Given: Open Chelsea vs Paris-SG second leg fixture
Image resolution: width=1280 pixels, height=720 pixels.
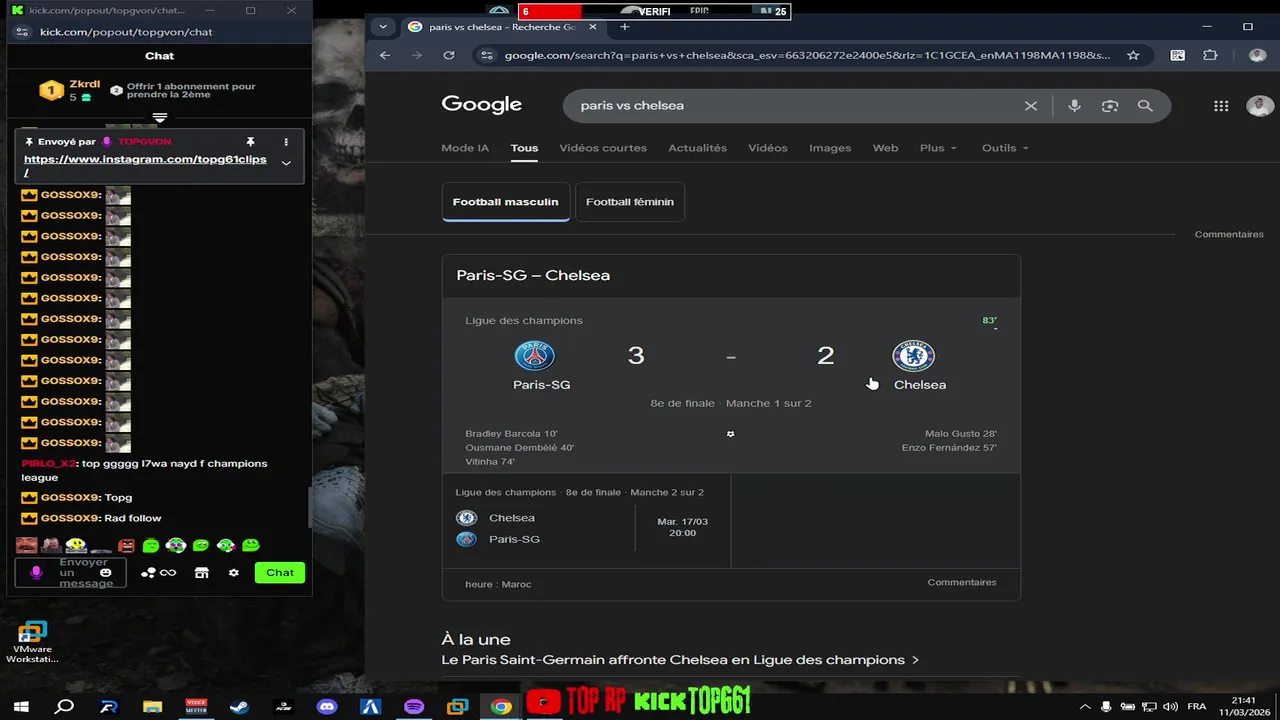Looking at the screenshot, I should coord(586,521).
